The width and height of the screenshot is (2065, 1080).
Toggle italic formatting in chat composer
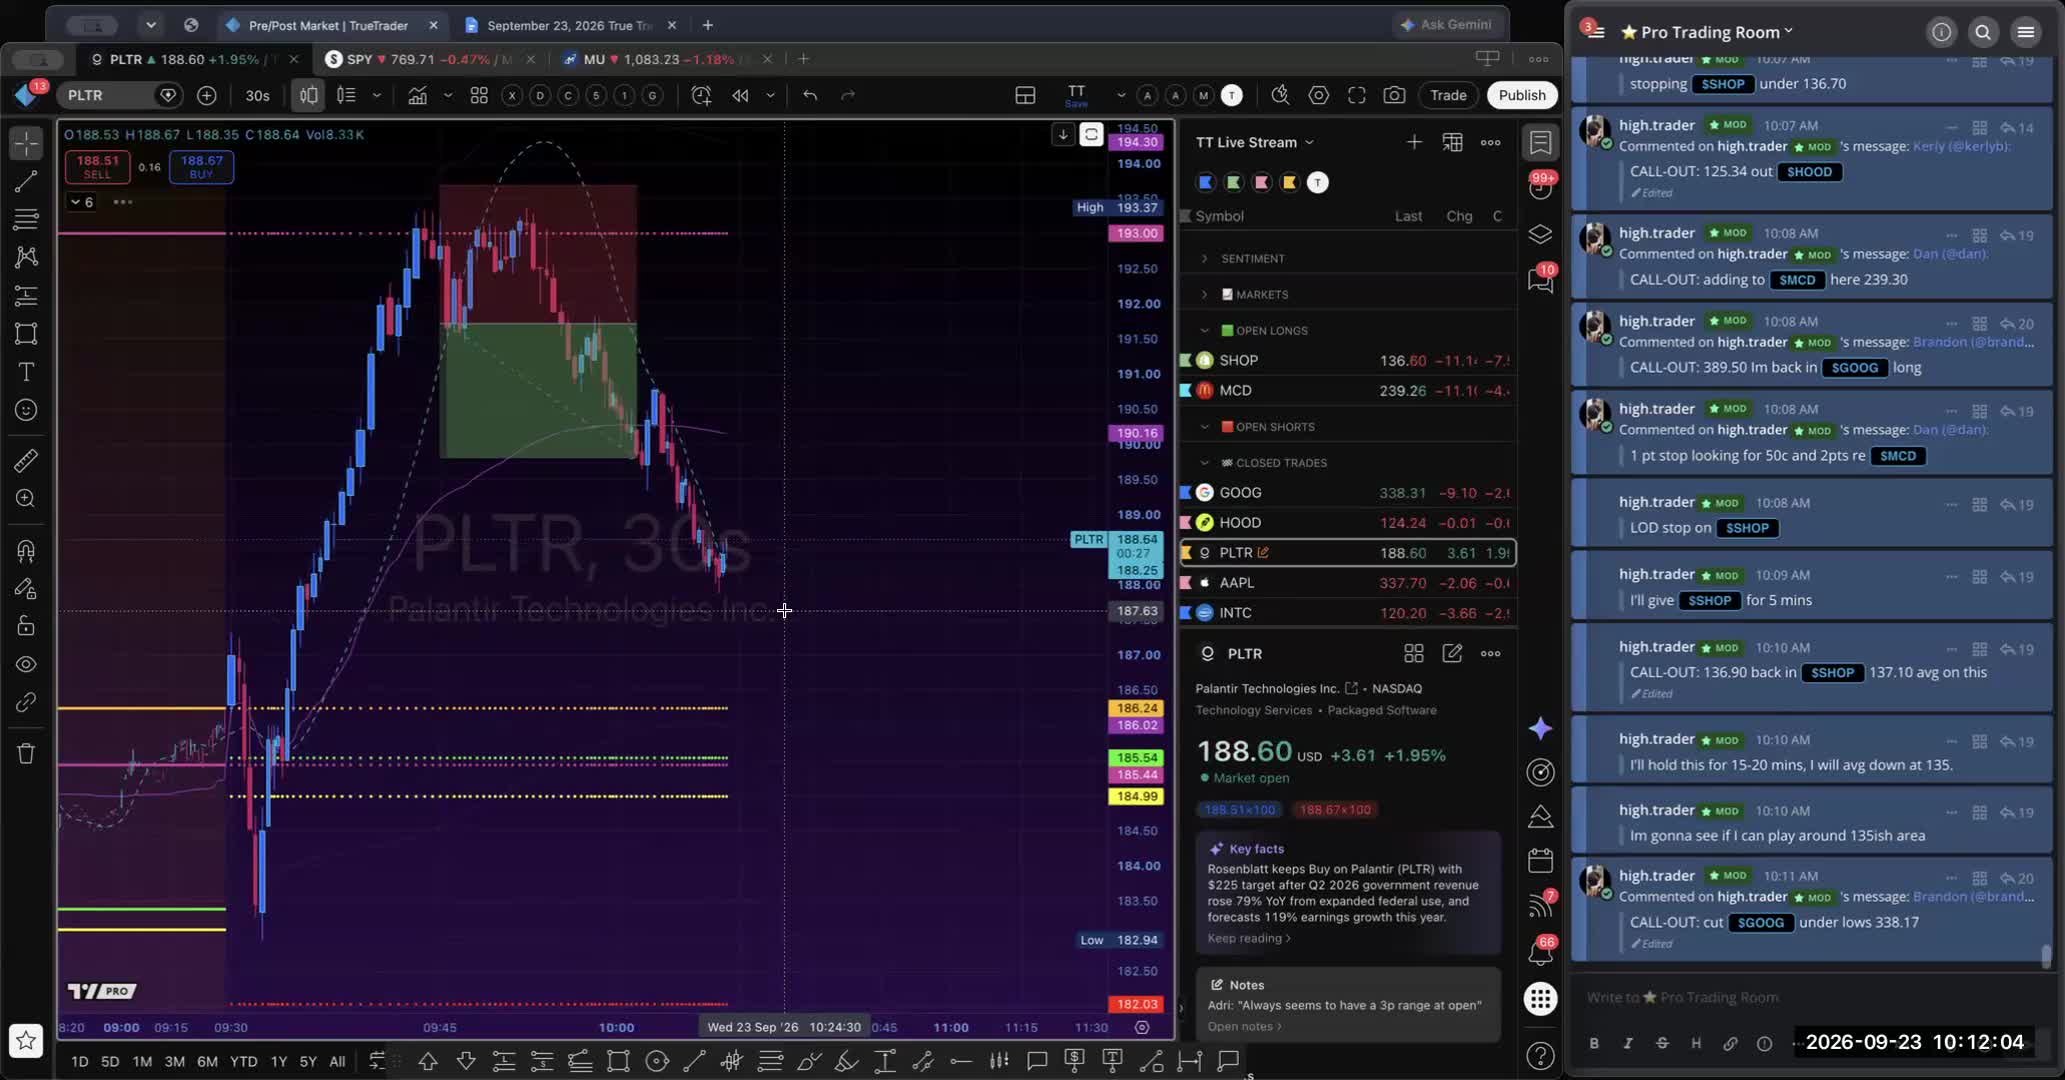click(x=1628, y=1043)
